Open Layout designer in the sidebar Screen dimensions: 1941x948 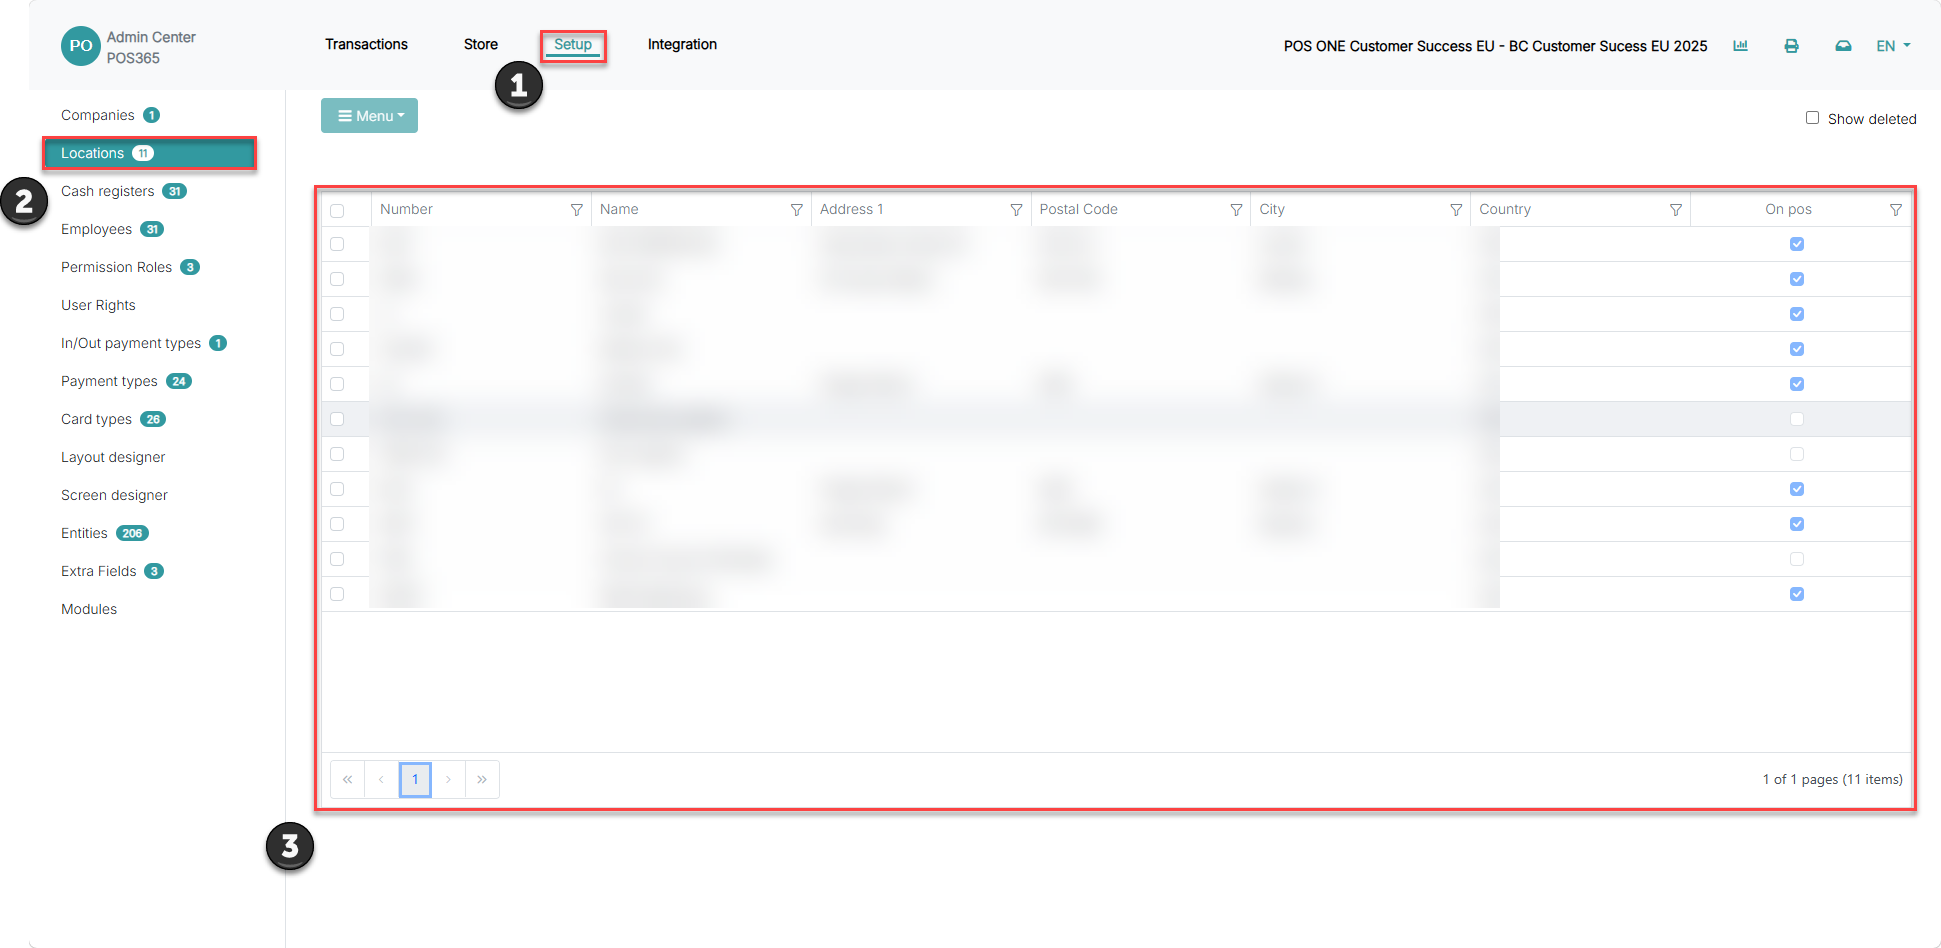point(113,457)
